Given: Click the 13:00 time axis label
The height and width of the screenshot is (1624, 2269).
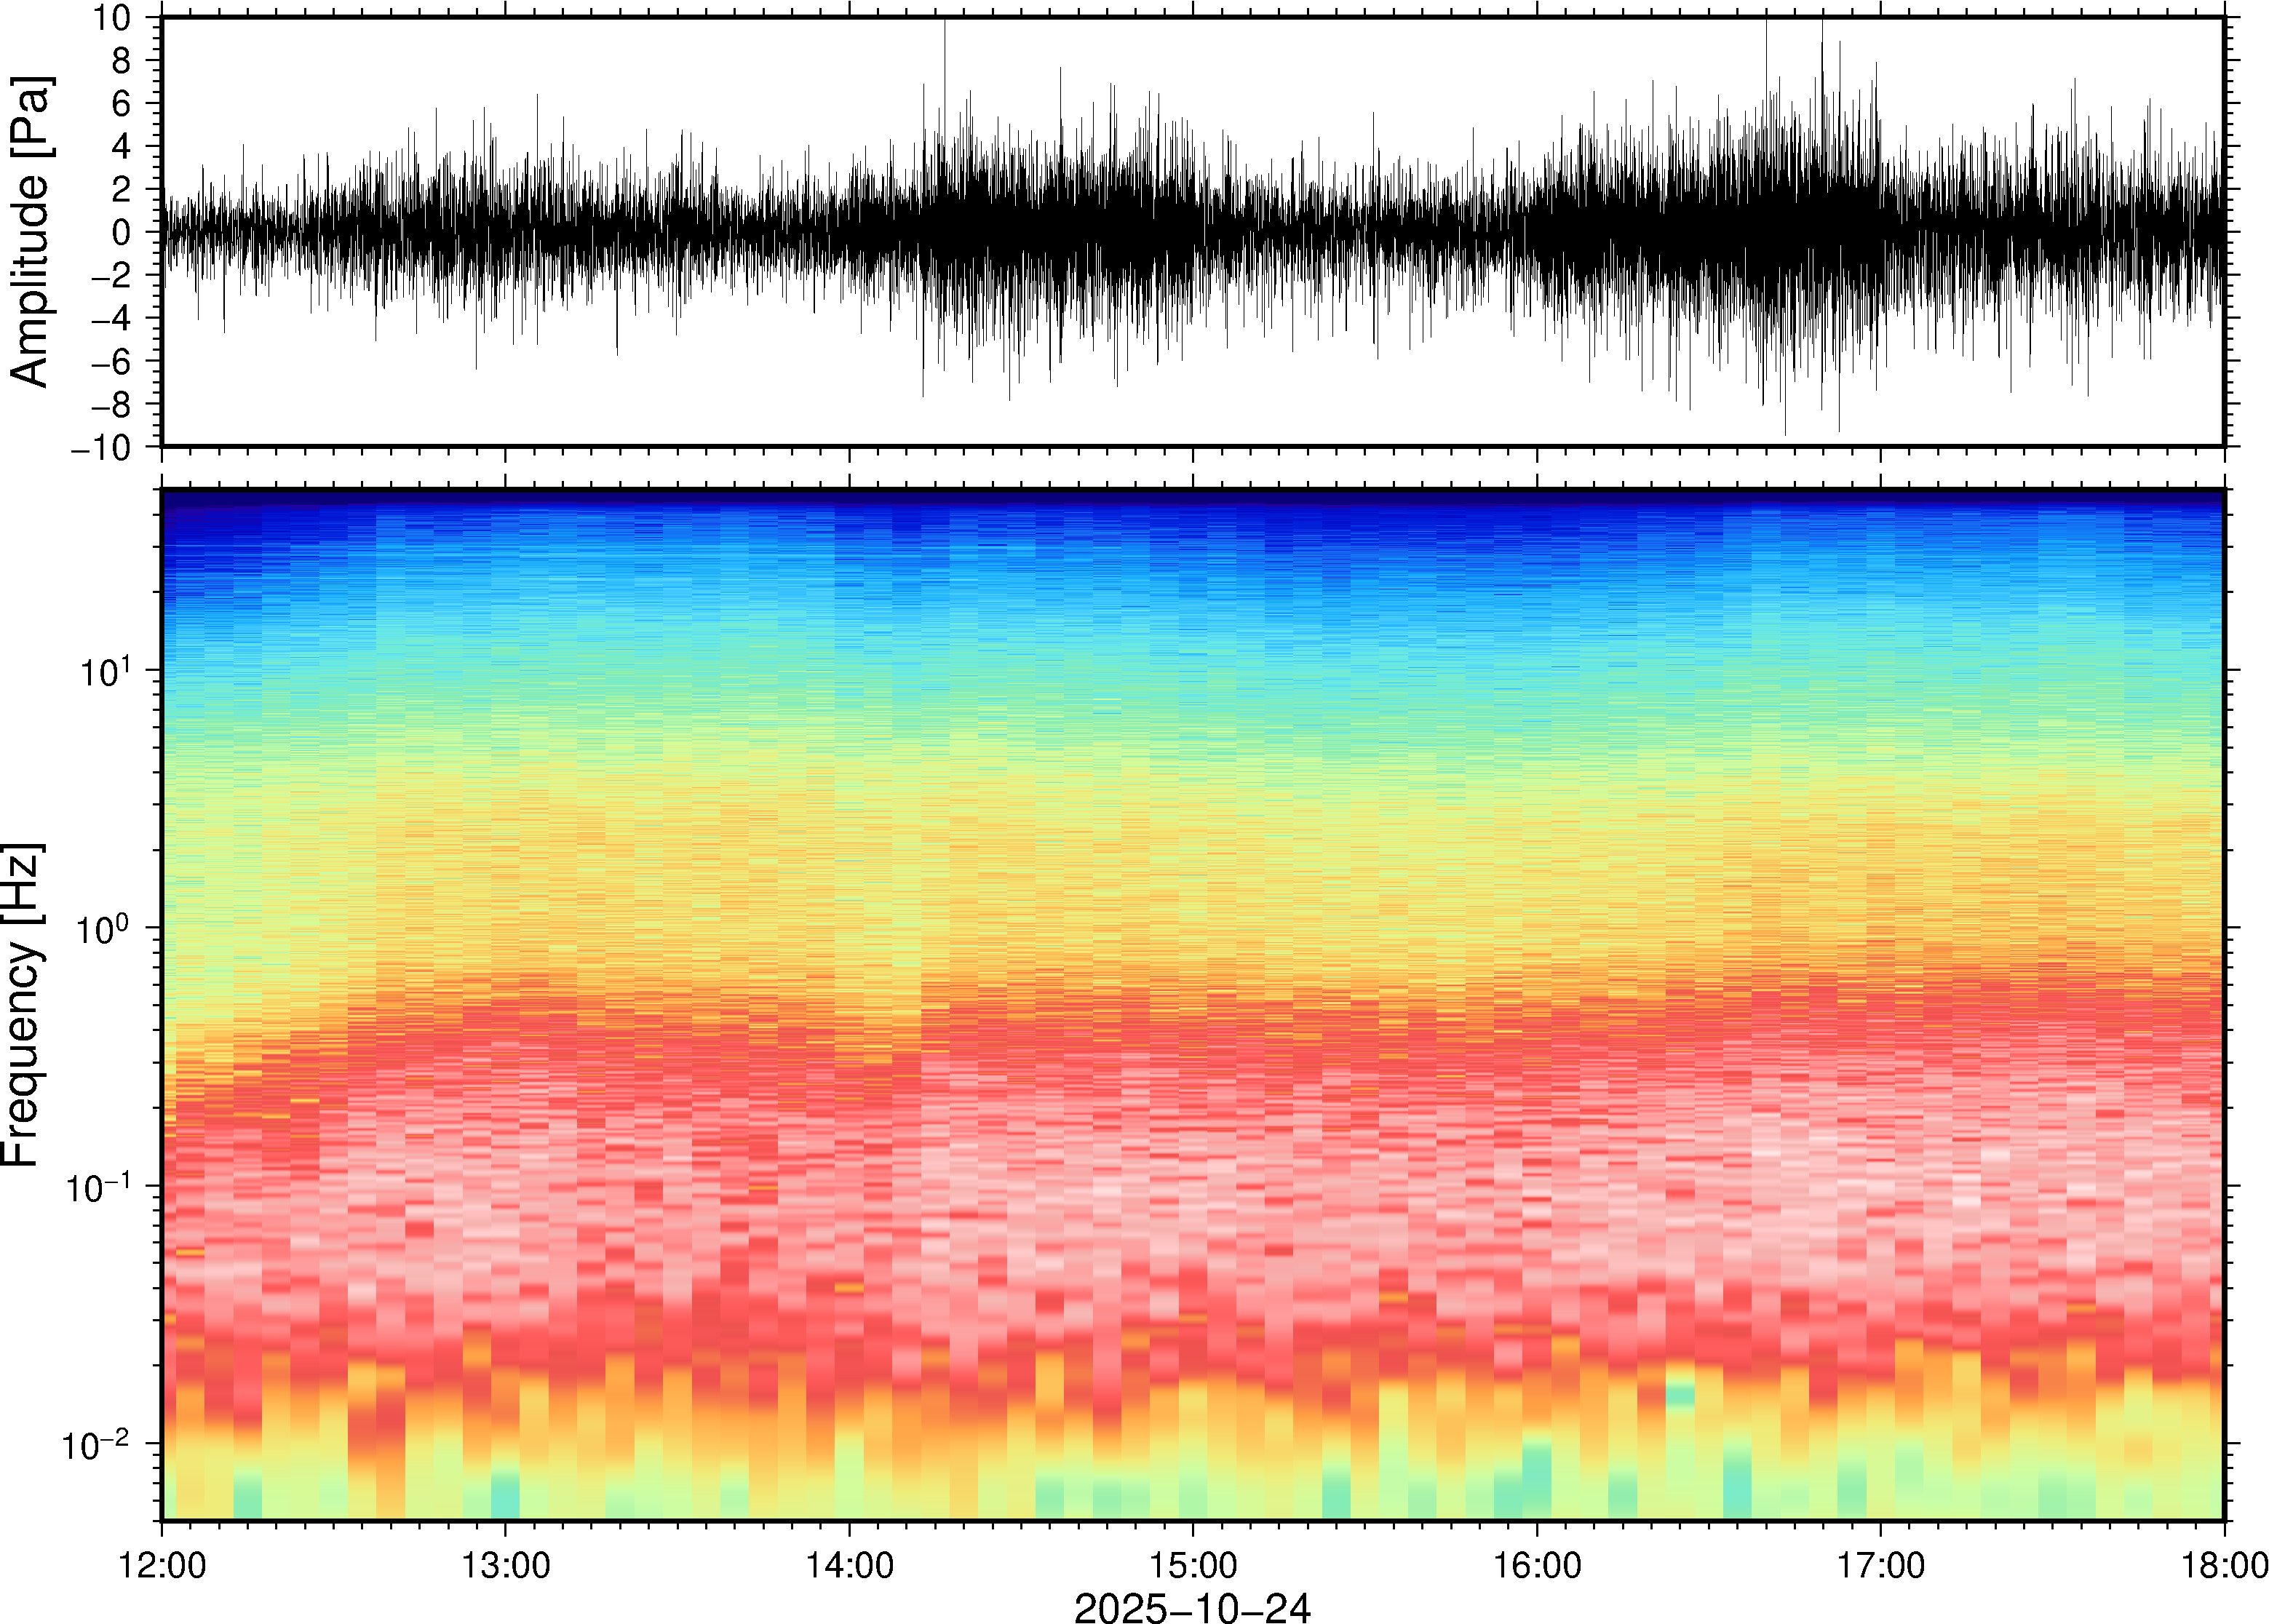Looking at the screenshot, I should (505, 1565).
